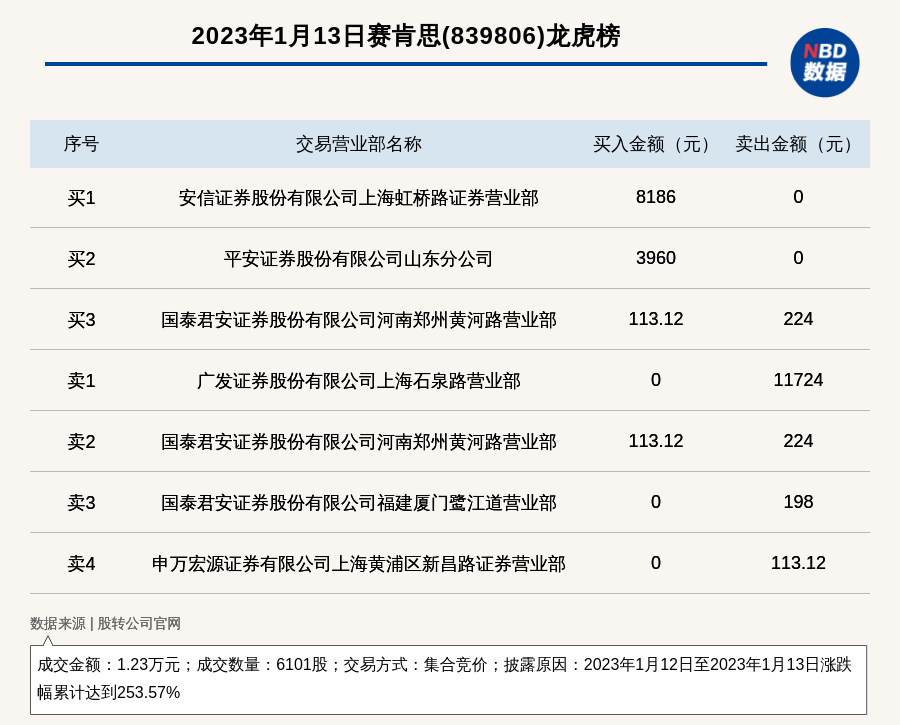Click 国泰君安证券 福建厦门鹭江道营业部 name

click(x=359, y=503)
